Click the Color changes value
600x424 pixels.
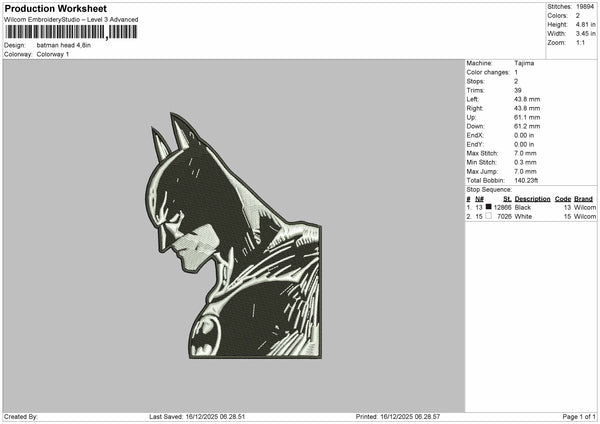click(516, 72)
